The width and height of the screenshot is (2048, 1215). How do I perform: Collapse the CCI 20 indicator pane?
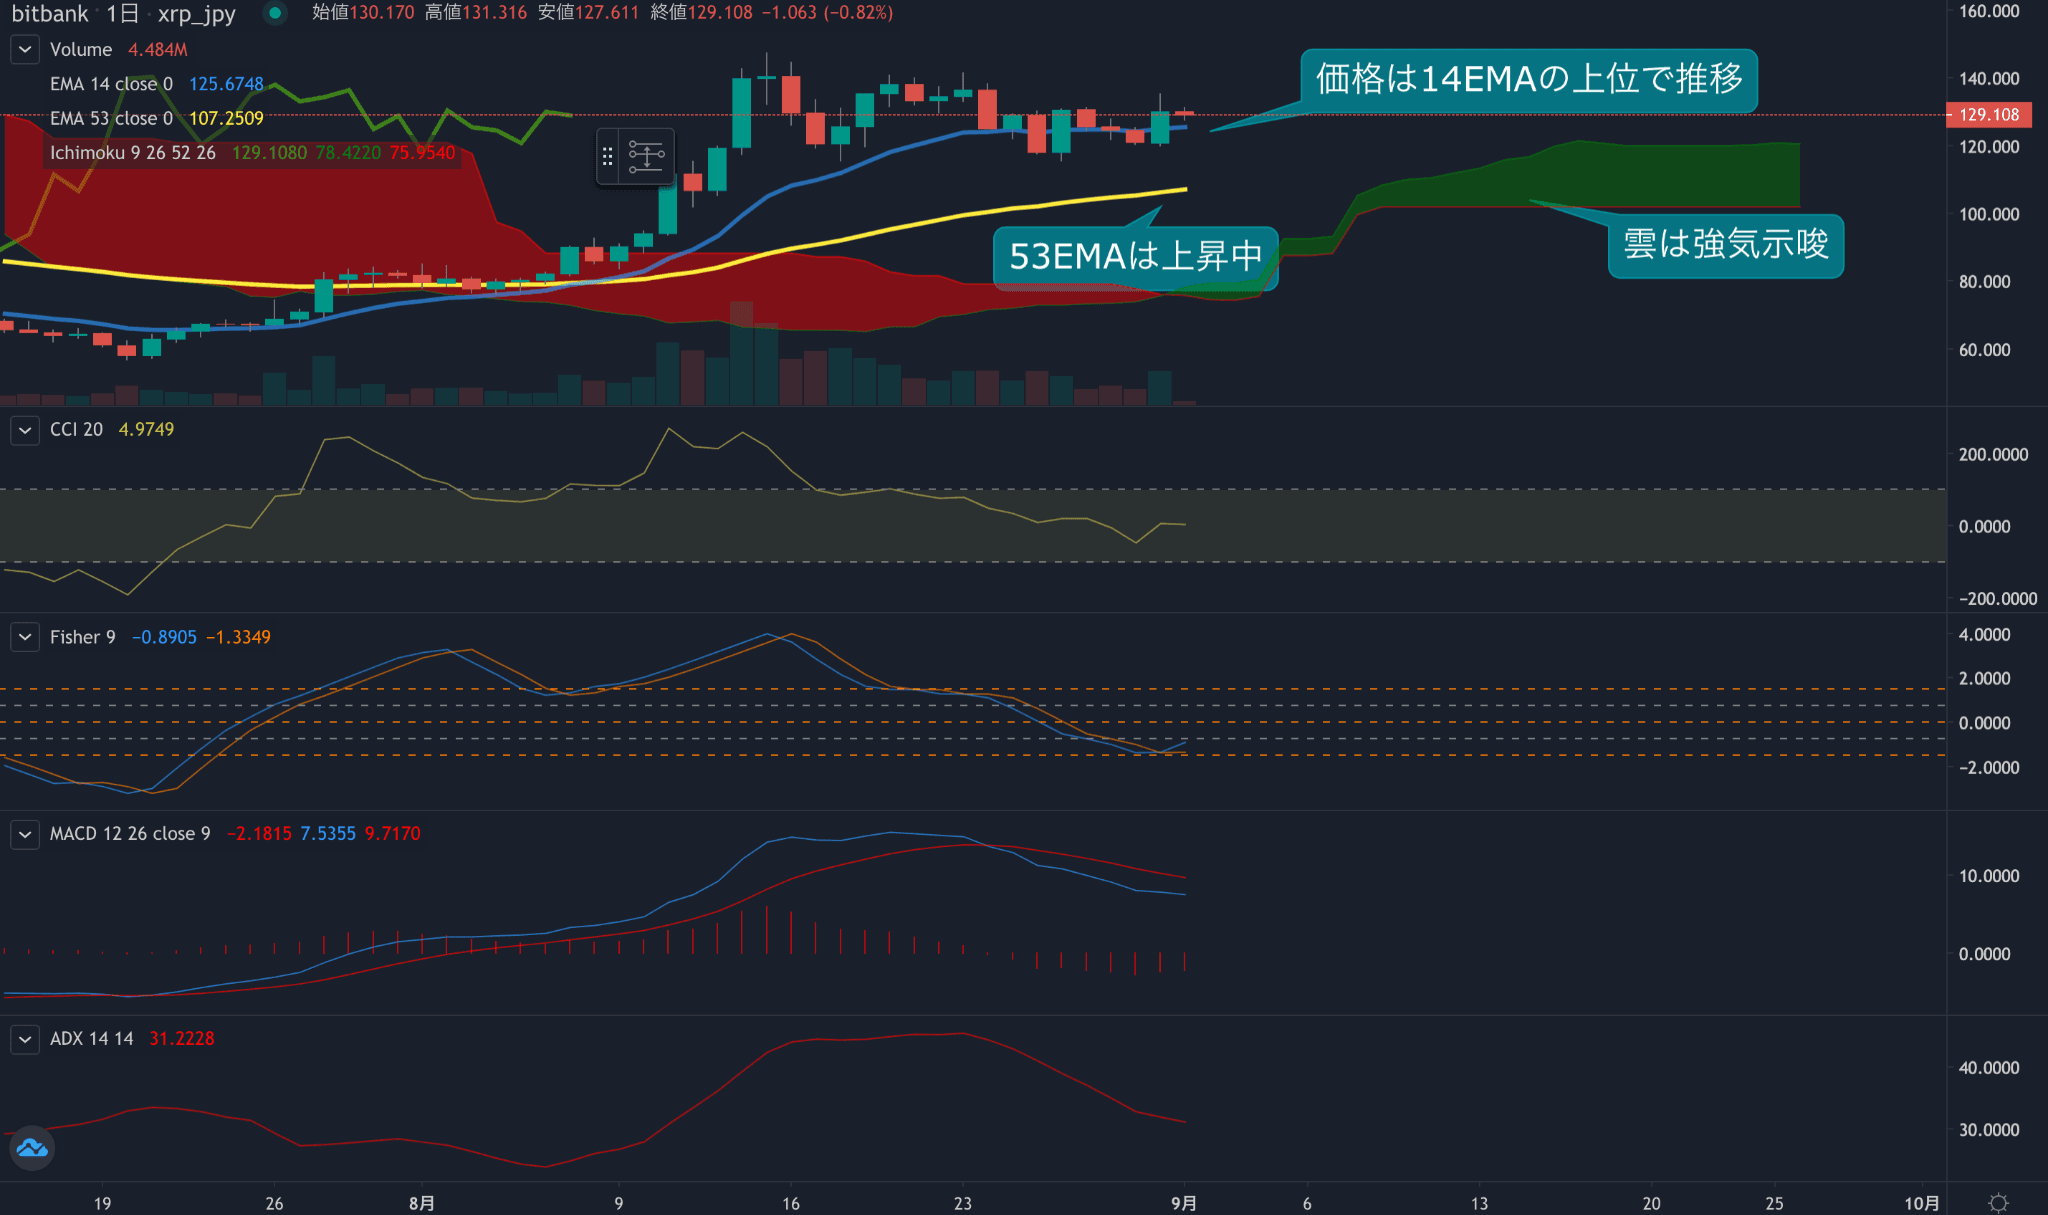[x=24, y=430]
